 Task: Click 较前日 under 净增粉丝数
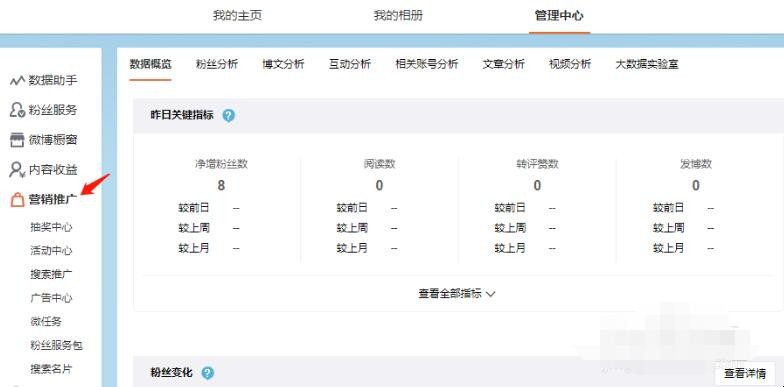(x=194, y=208)
